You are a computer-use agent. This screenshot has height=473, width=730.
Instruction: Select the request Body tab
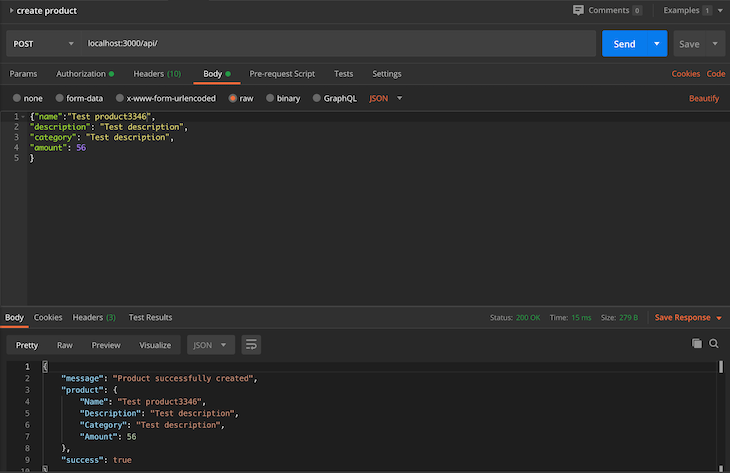click(216, 74)
